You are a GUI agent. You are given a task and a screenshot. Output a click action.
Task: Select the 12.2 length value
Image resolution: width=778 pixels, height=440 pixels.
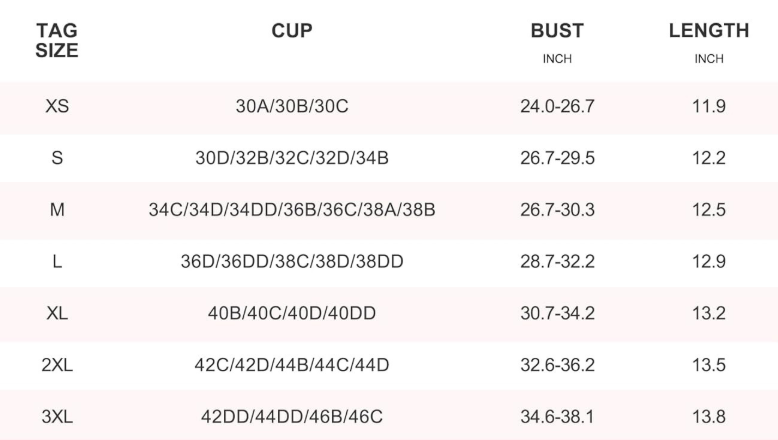click(x=709, y=158)
